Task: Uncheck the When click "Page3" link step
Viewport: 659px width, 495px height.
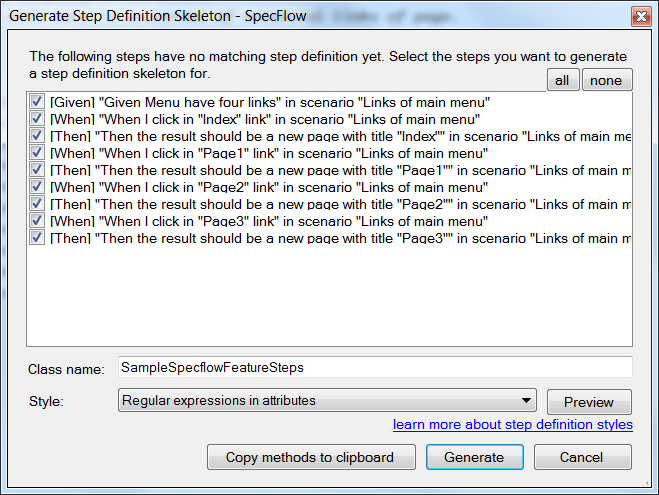Action: pos(37,221)
